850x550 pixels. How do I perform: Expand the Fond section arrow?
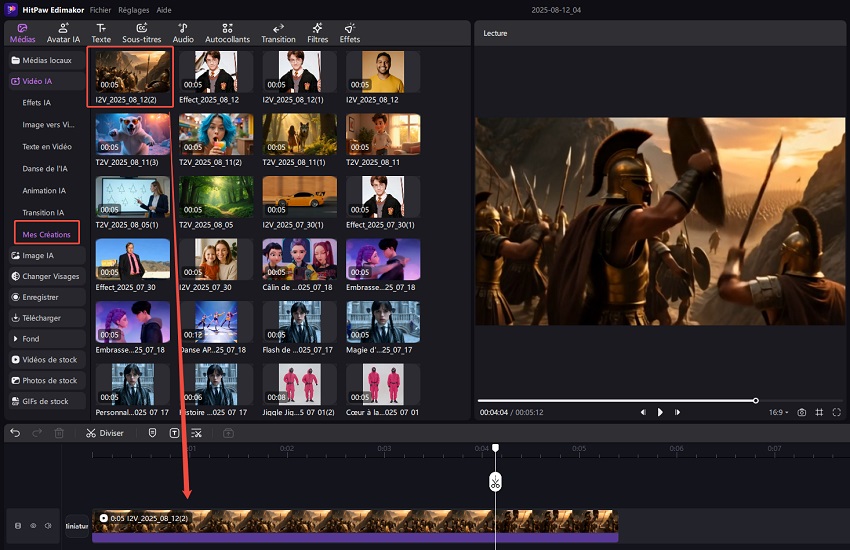15,339
